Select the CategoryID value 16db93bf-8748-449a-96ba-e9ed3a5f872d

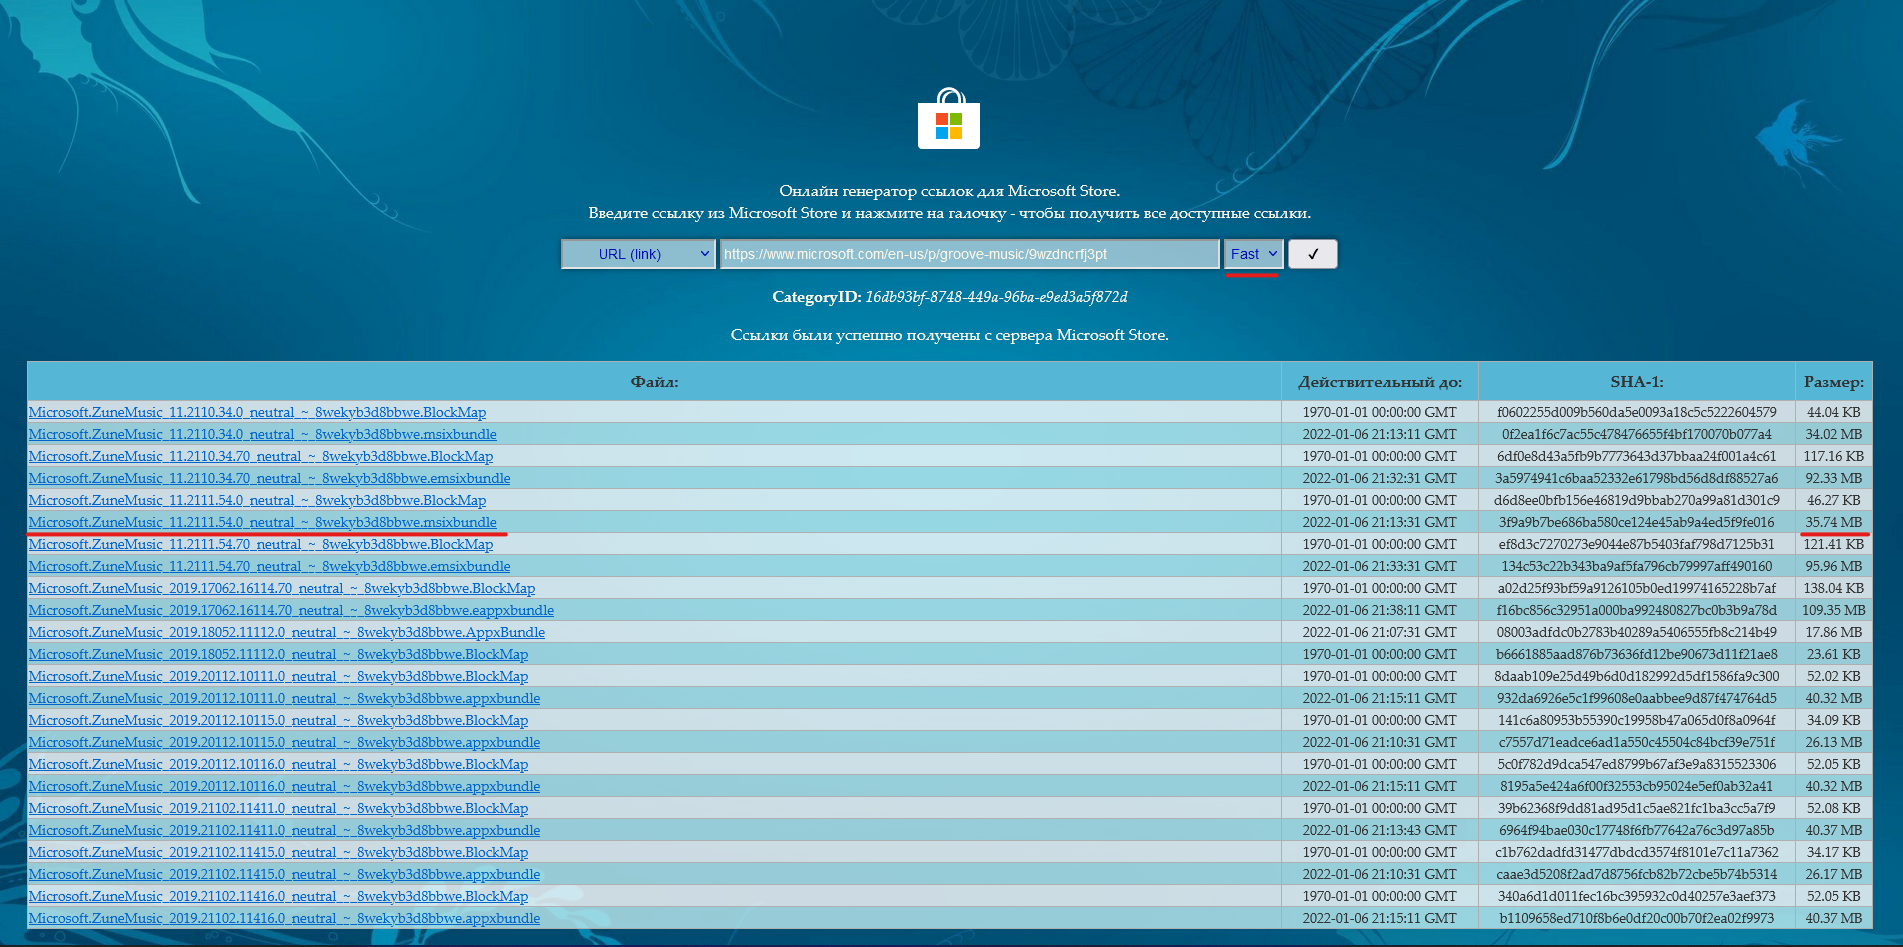click(x=996, y=297)
